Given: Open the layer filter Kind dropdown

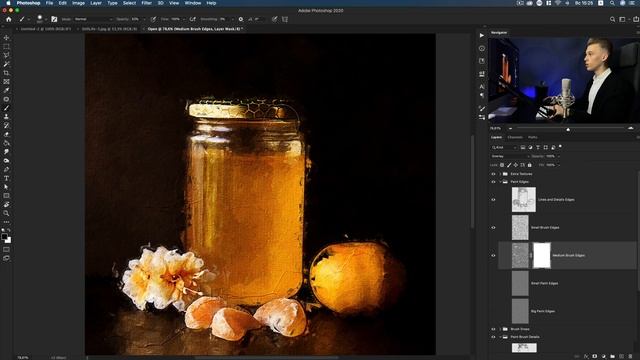Looking at the screenshot, I should click(504, 147).
